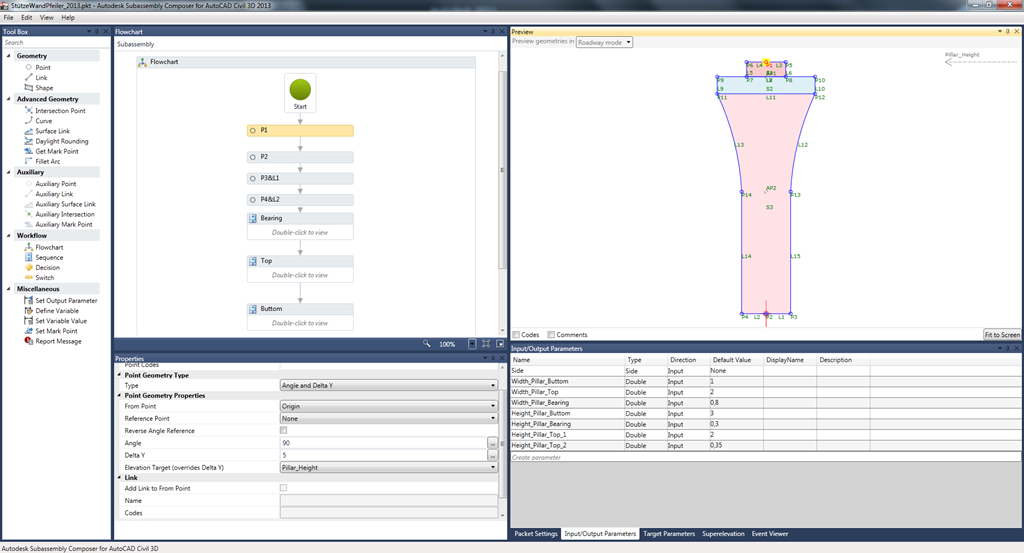Click the Angle expression ellipsis button
Image resolution: width=1024 pixels, height=553 pixels.
tap(492, 443)
